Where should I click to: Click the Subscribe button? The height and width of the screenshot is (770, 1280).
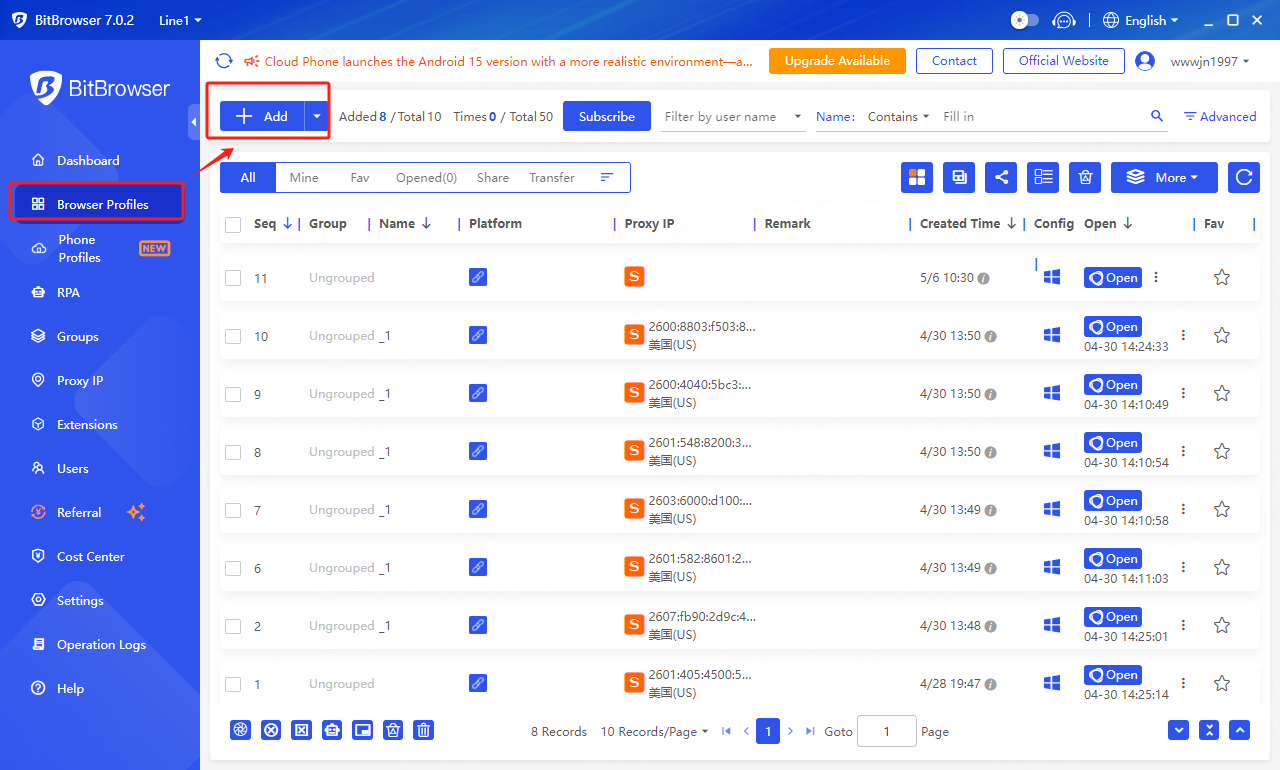click(x=606, y=116)
